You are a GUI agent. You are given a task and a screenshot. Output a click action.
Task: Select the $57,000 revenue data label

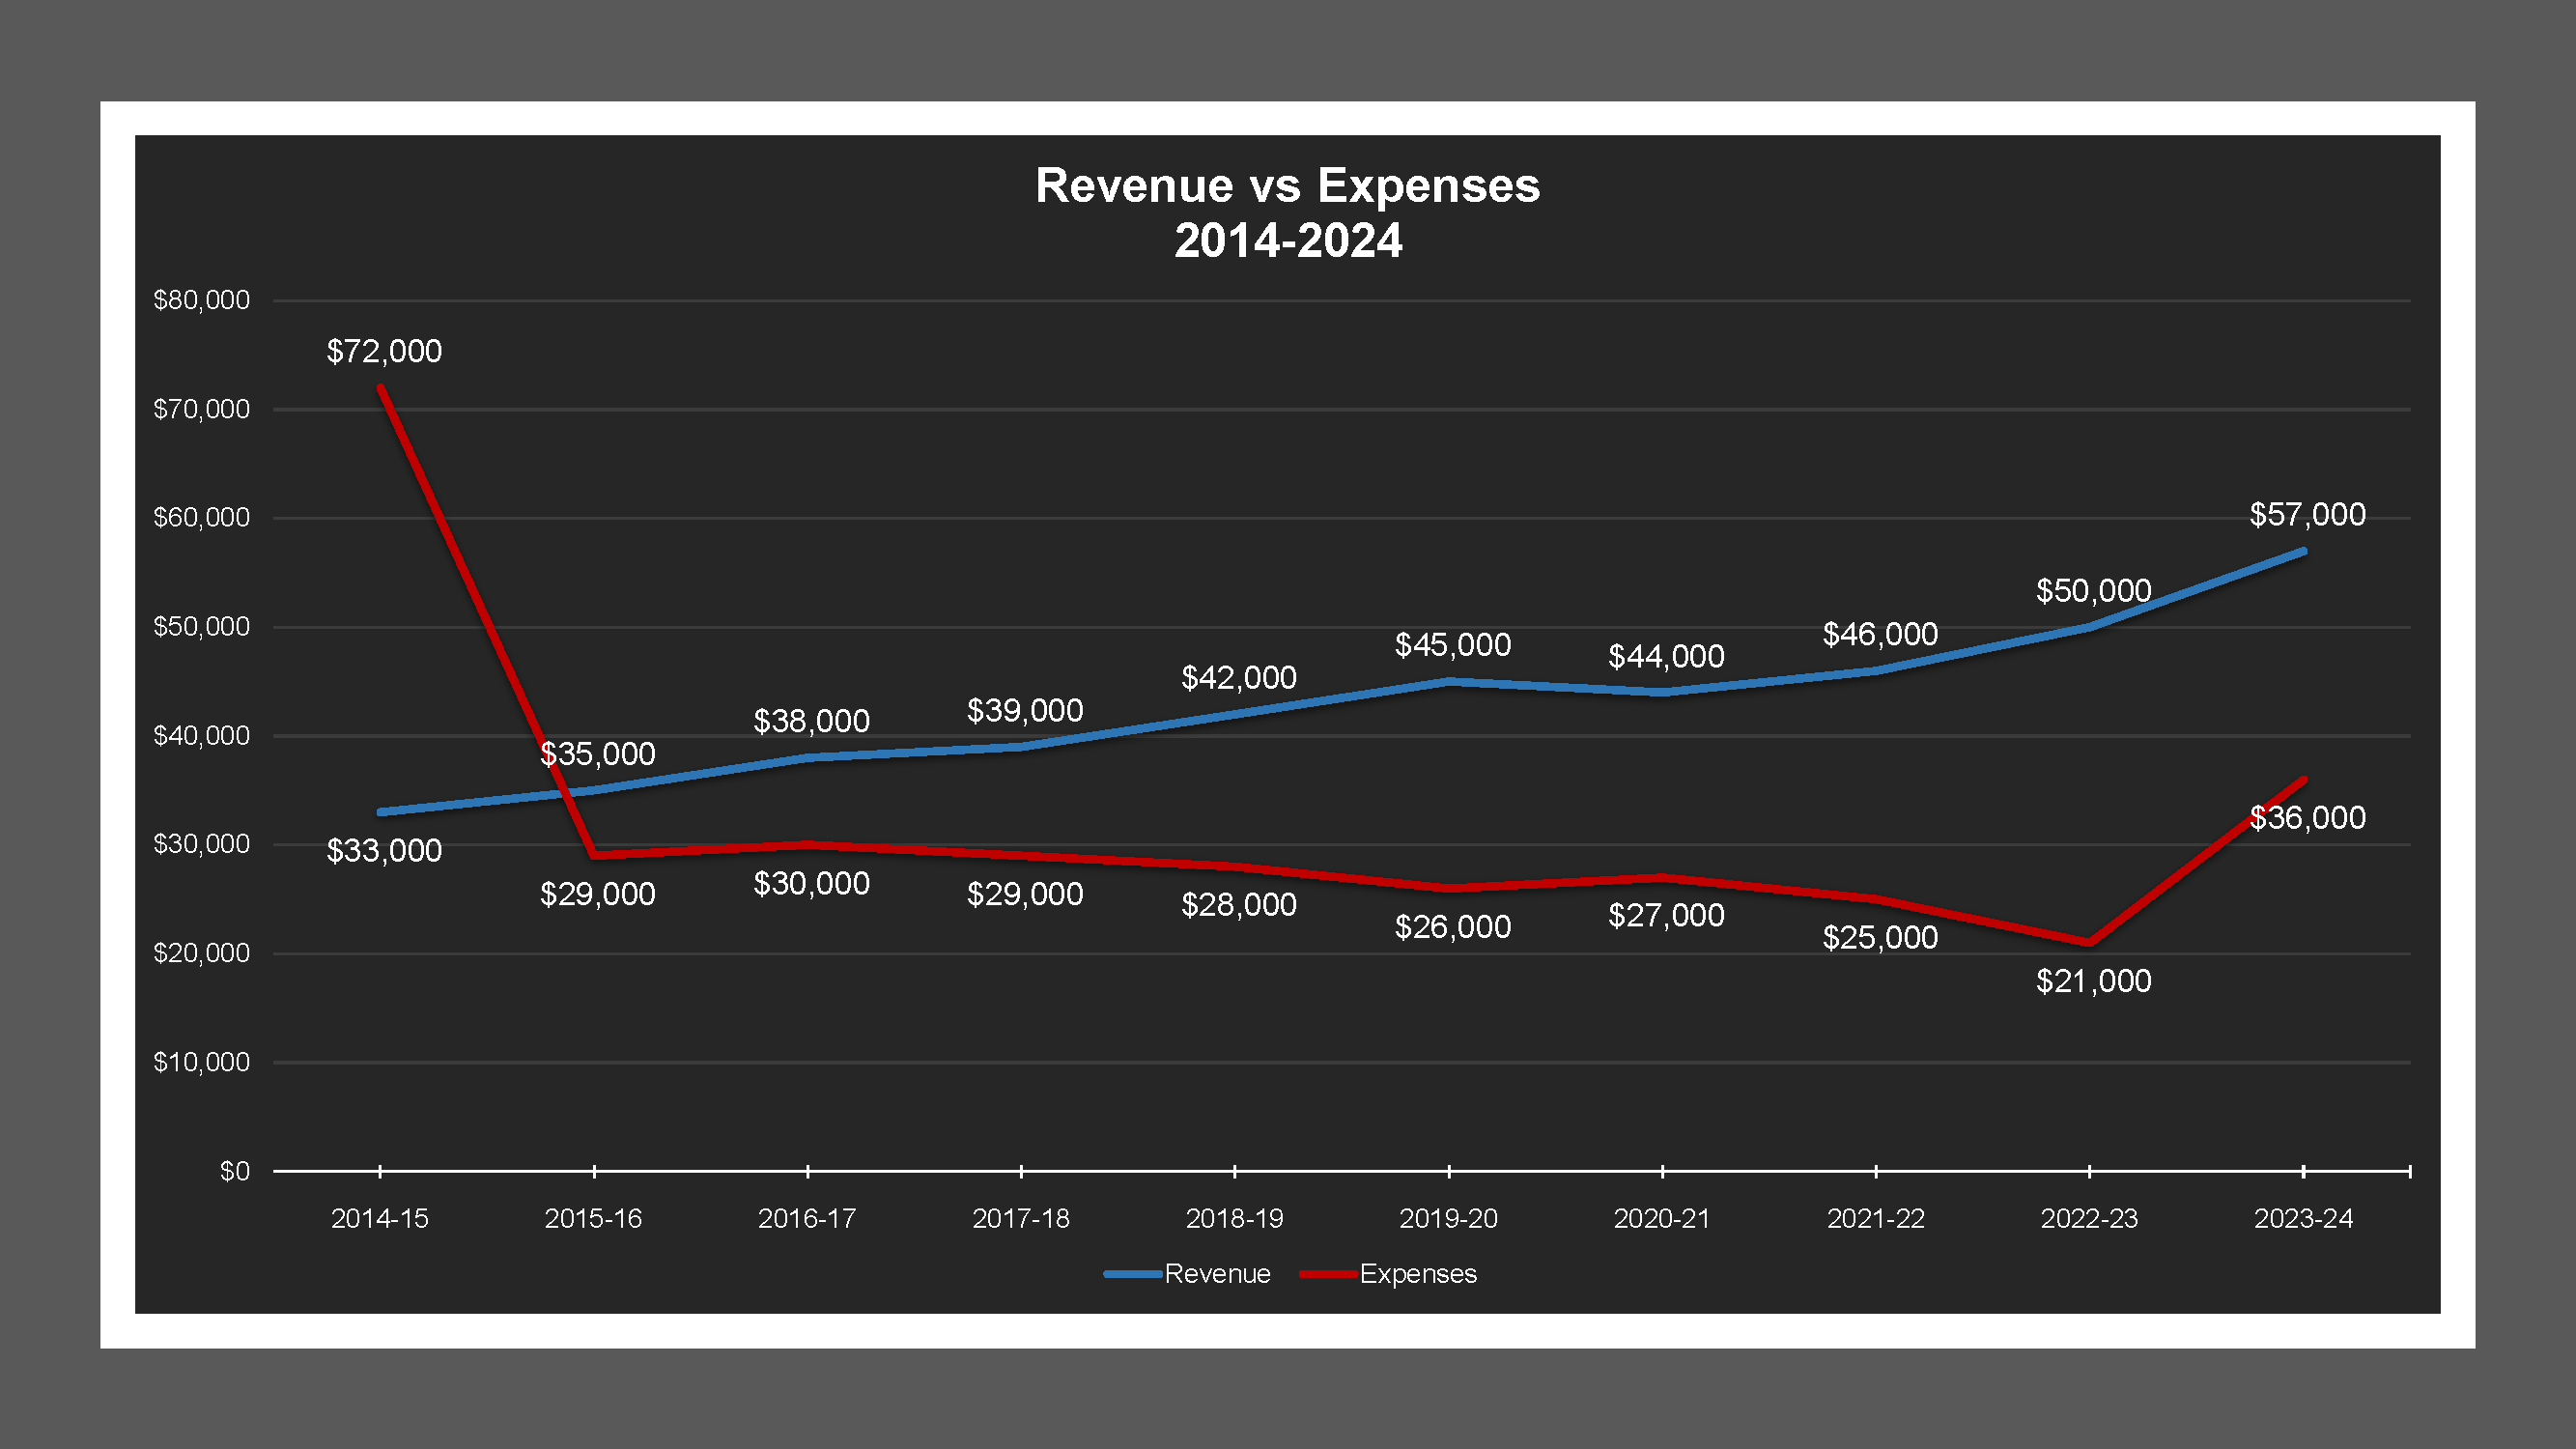point(2308,514)
